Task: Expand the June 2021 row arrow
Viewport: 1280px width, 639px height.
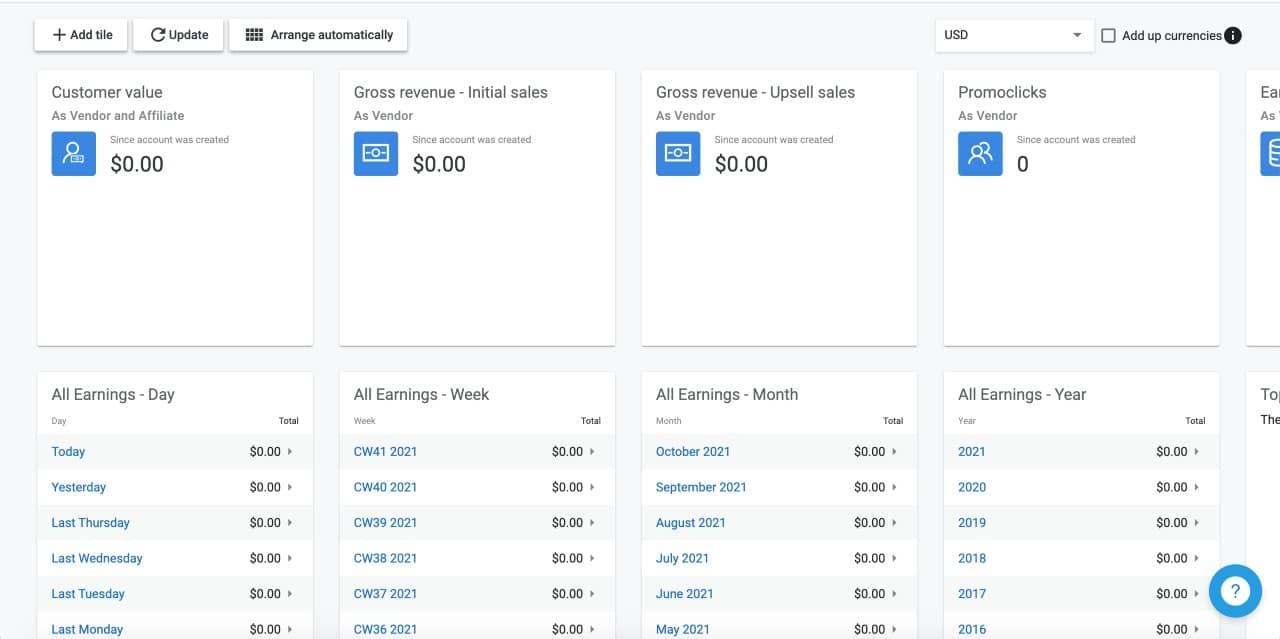Action: coord(894,594)
